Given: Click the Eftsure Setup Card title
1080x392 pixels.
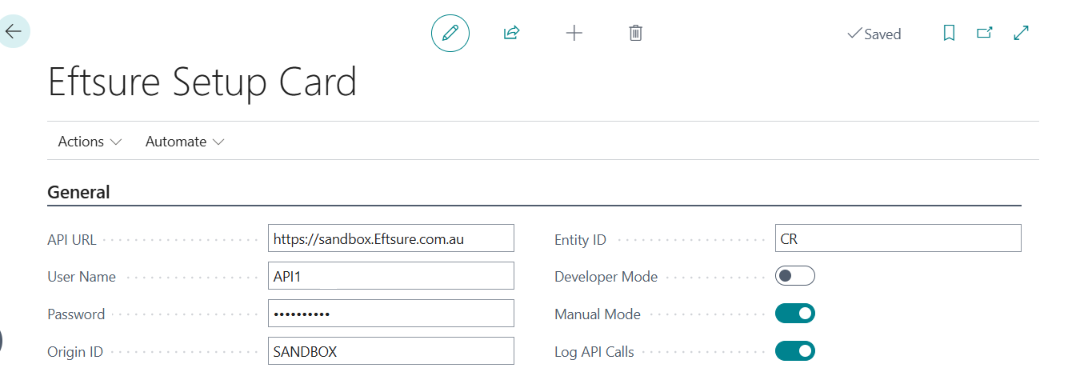Looking at the screenshot, I should pyautogui.click(x=202, y=83).
